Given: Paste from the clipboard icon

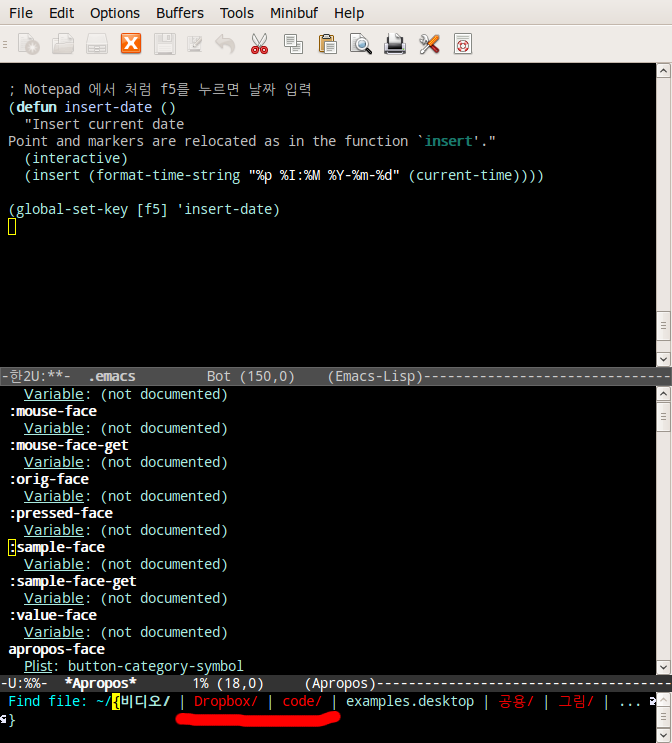Looking at the screenshot, I should pyautogui.click(x=327, y=44).
